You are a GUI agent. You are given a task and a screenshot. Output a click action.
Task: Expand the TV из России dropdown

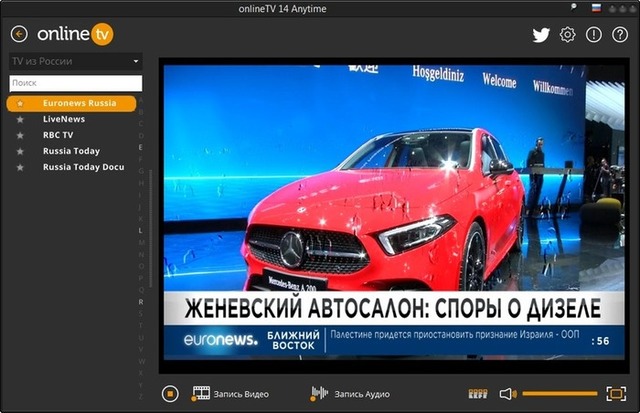(x=135, y=62)
